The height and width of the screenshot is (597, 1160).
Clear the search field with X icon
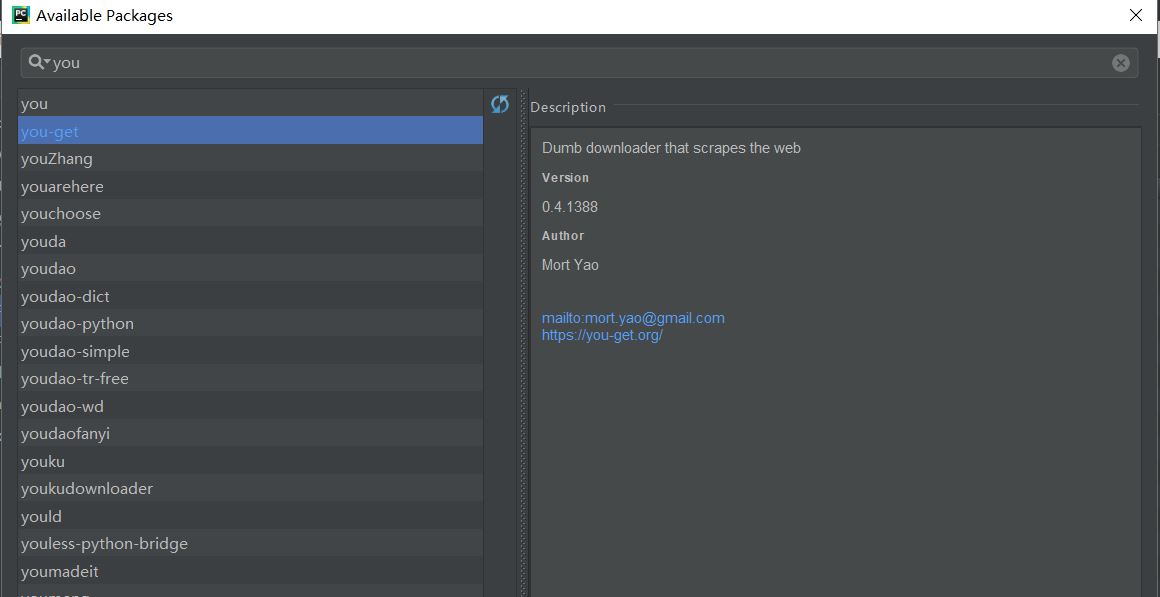click(x=1120, y=63)
